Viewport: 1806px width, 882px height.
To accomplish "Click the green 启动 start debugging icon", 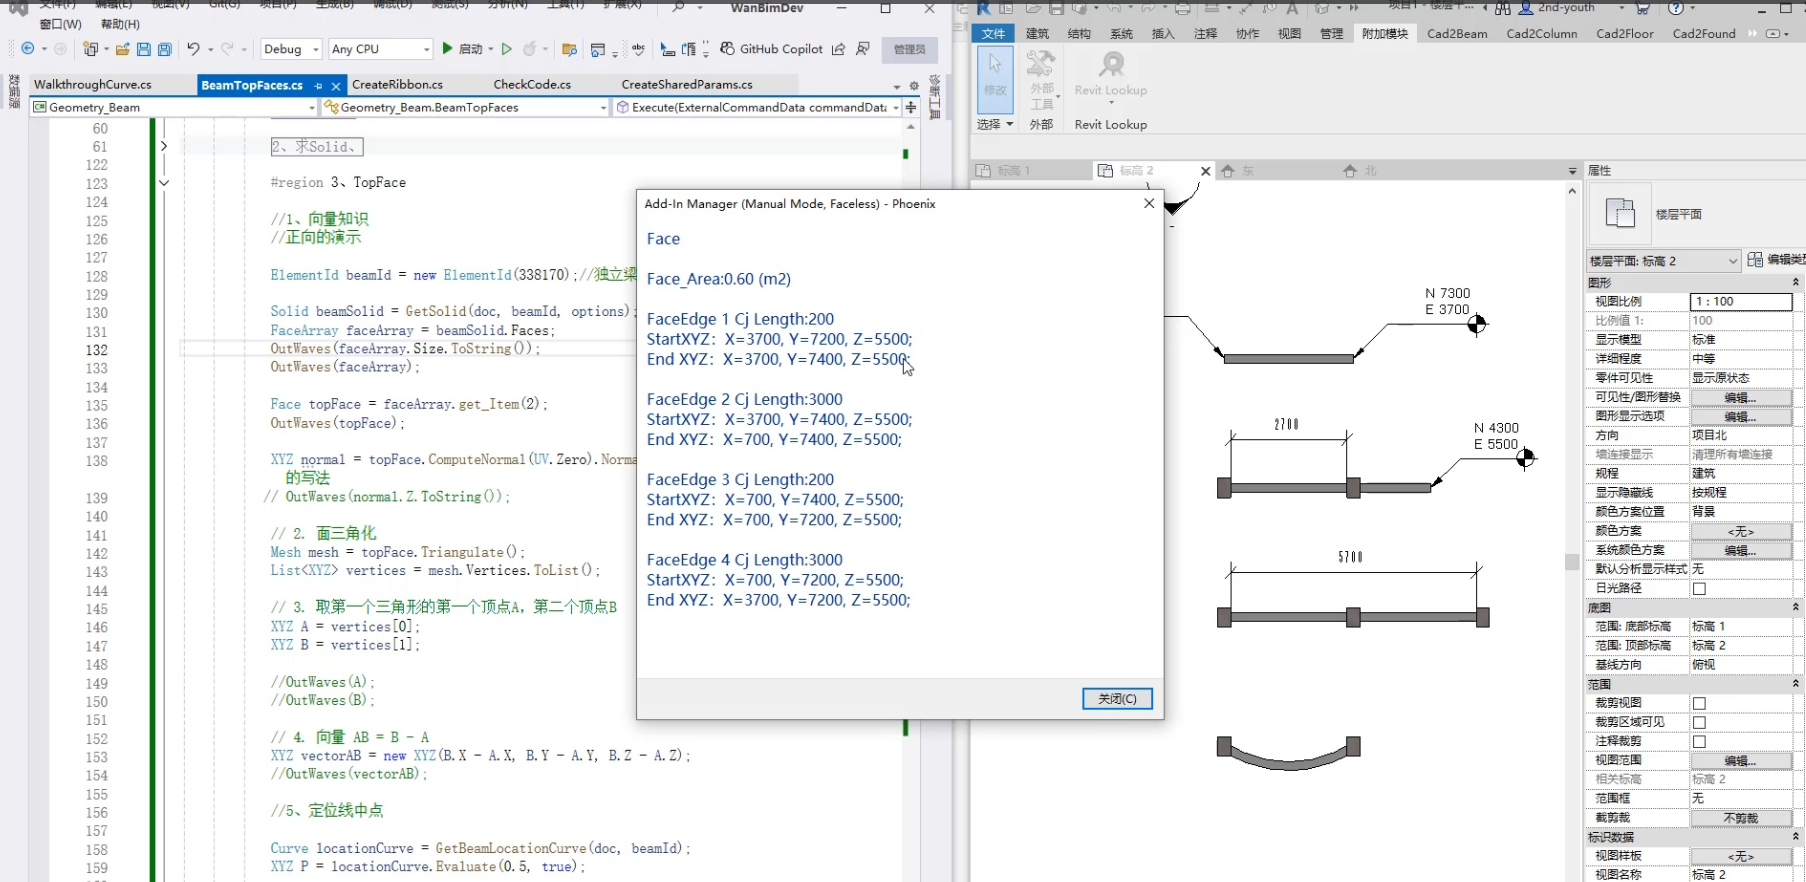I will click(447, 49).
